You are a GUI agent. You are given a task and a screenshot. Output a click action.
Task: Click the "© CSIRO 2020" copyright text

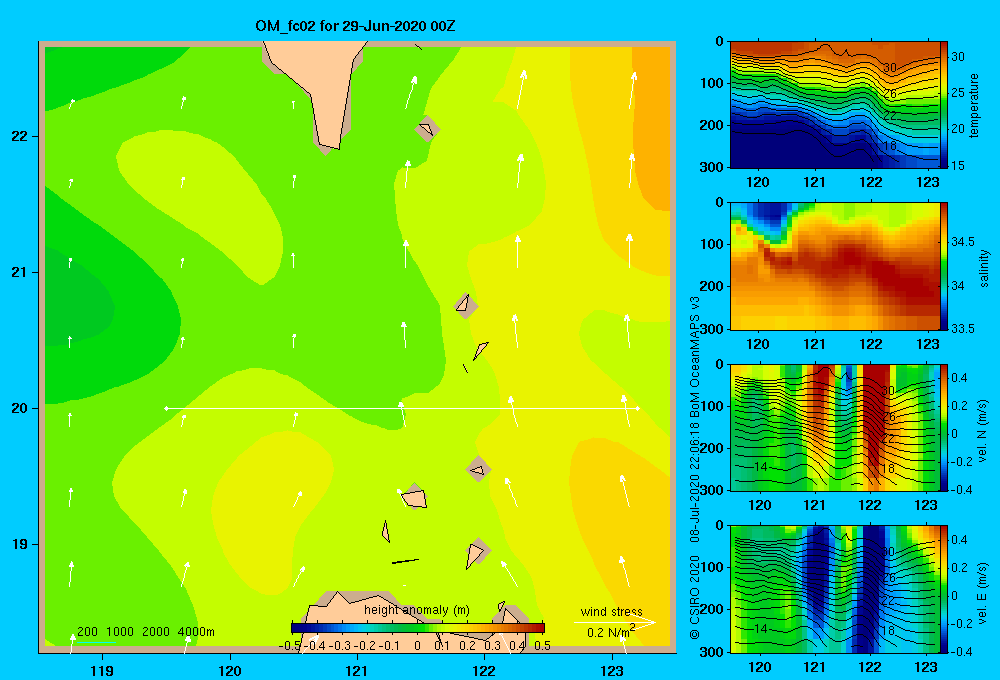pos(695,597)
